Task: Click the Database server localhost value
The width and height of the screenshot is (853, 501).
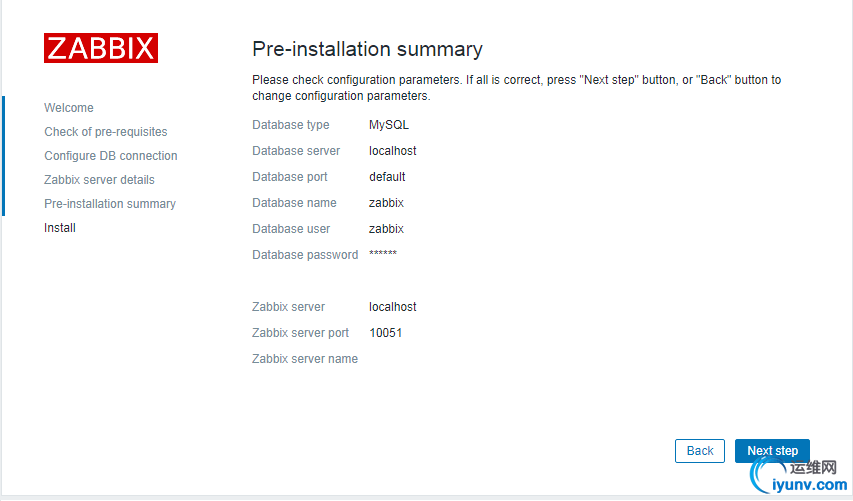Action: 393,151
